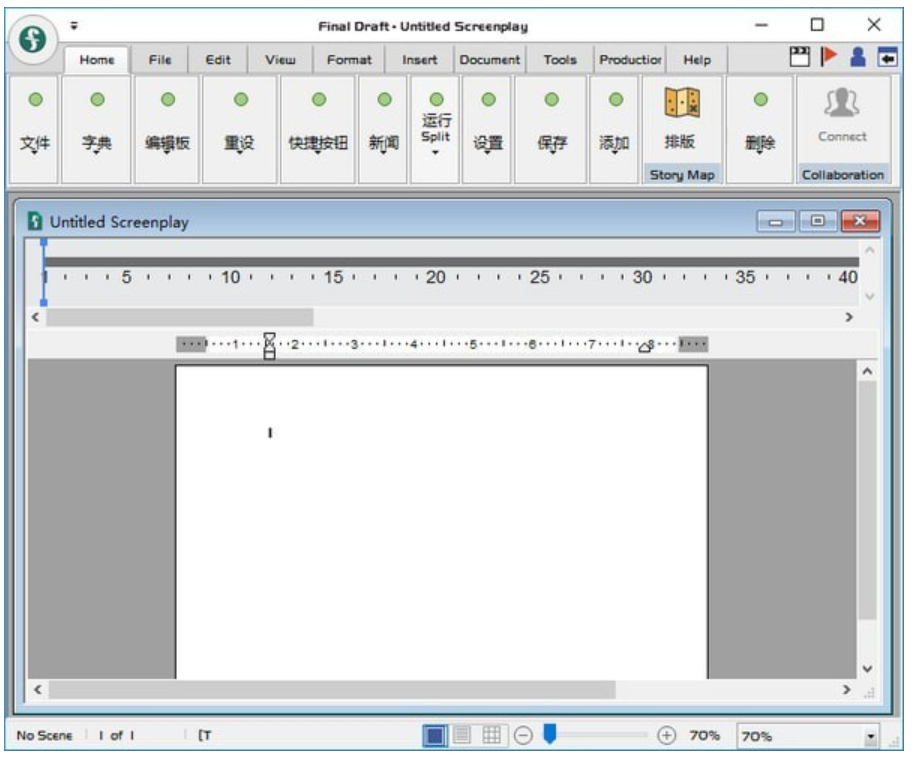Image resolution: width=916 pixels, height=757 pixels.
Task: Click the 重设 ribbon button
Action: click(240, 129)
